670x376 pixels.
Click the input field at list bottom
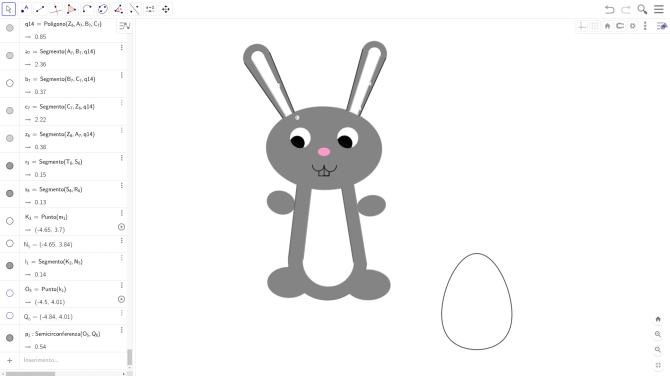[73, 360]
